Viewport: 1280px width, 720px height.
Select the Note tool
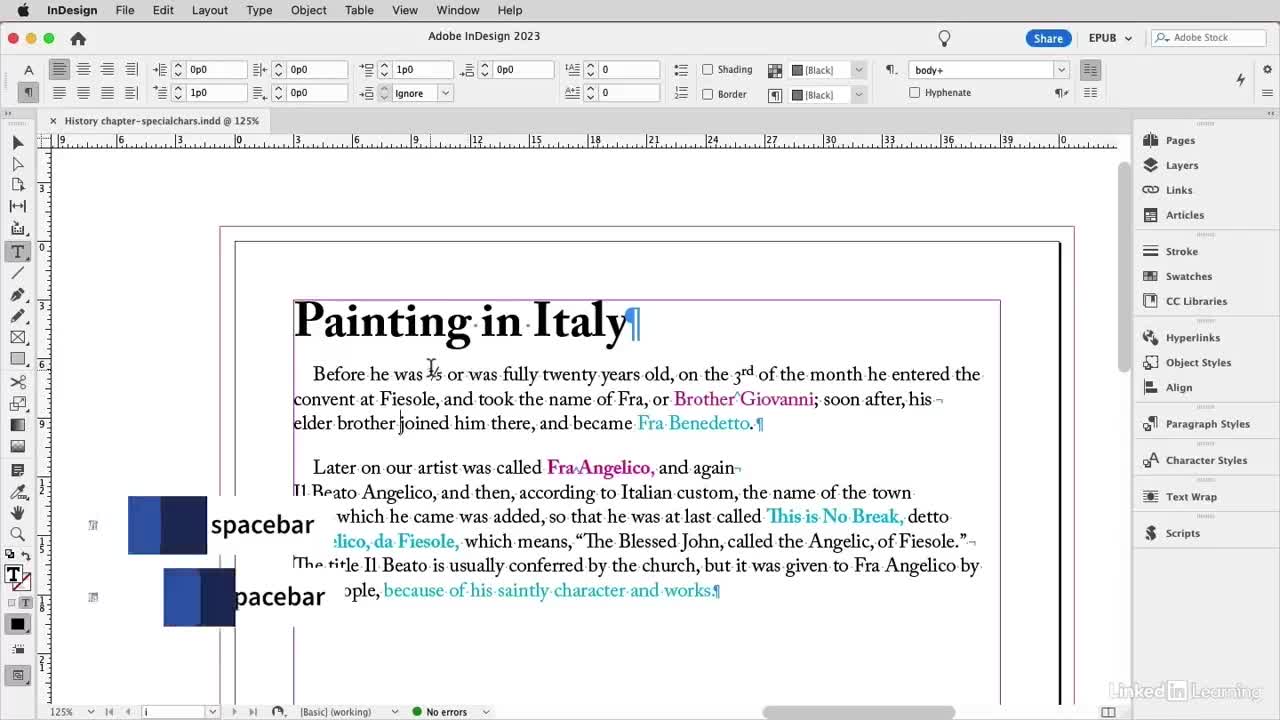point(17,470)
